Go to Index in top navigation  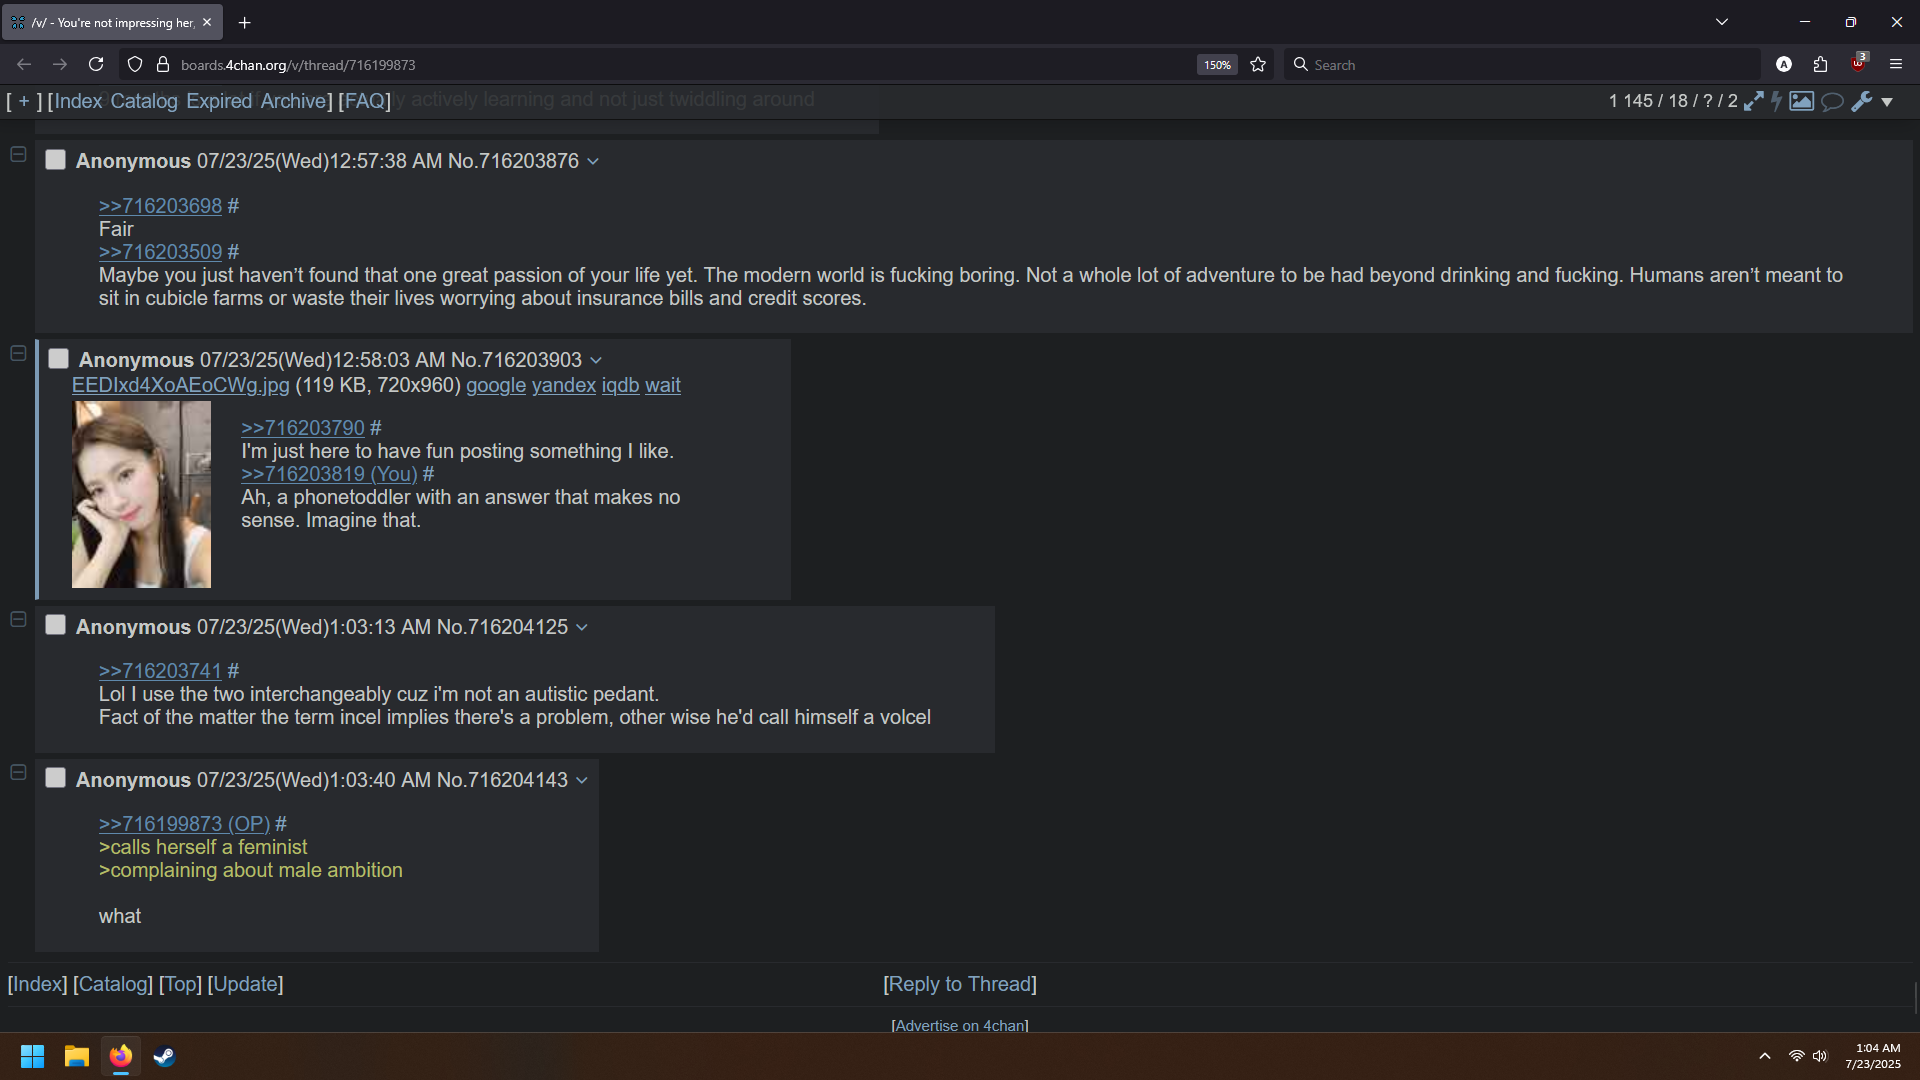(x=78, y=101)
